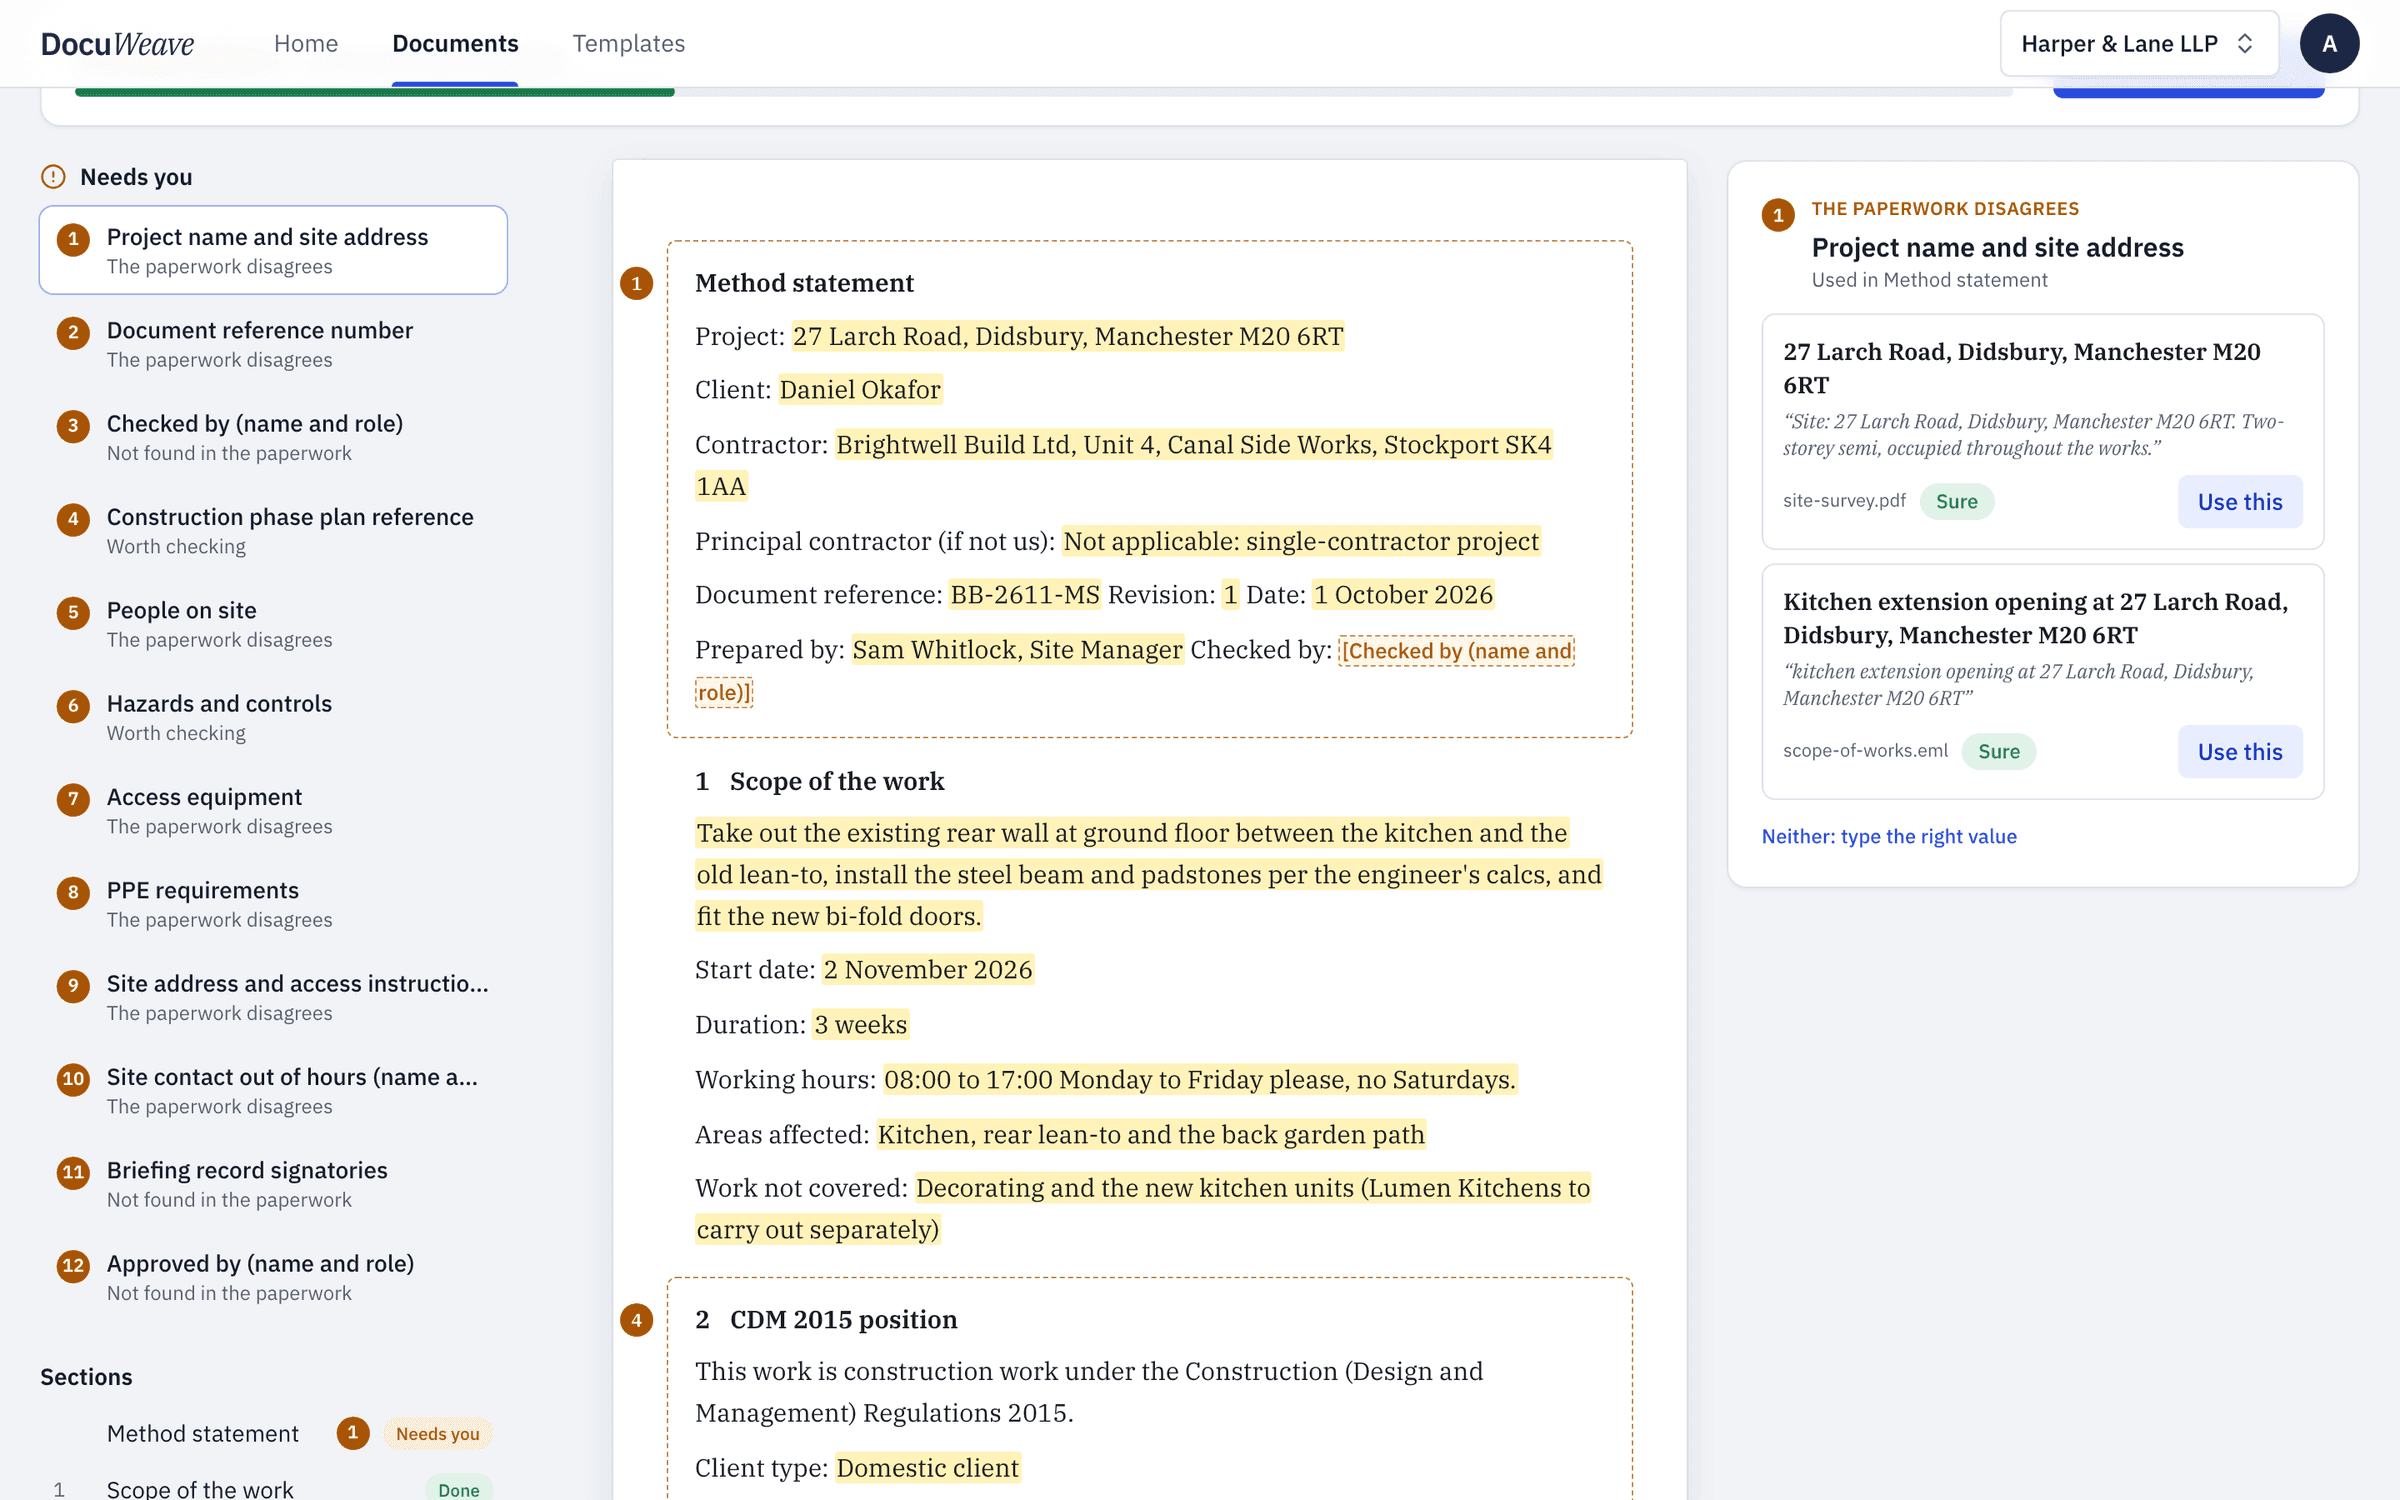Click the Domestic client value
The width and height of the screenshot is (2400, 1500).
(x=927, y=1468)
